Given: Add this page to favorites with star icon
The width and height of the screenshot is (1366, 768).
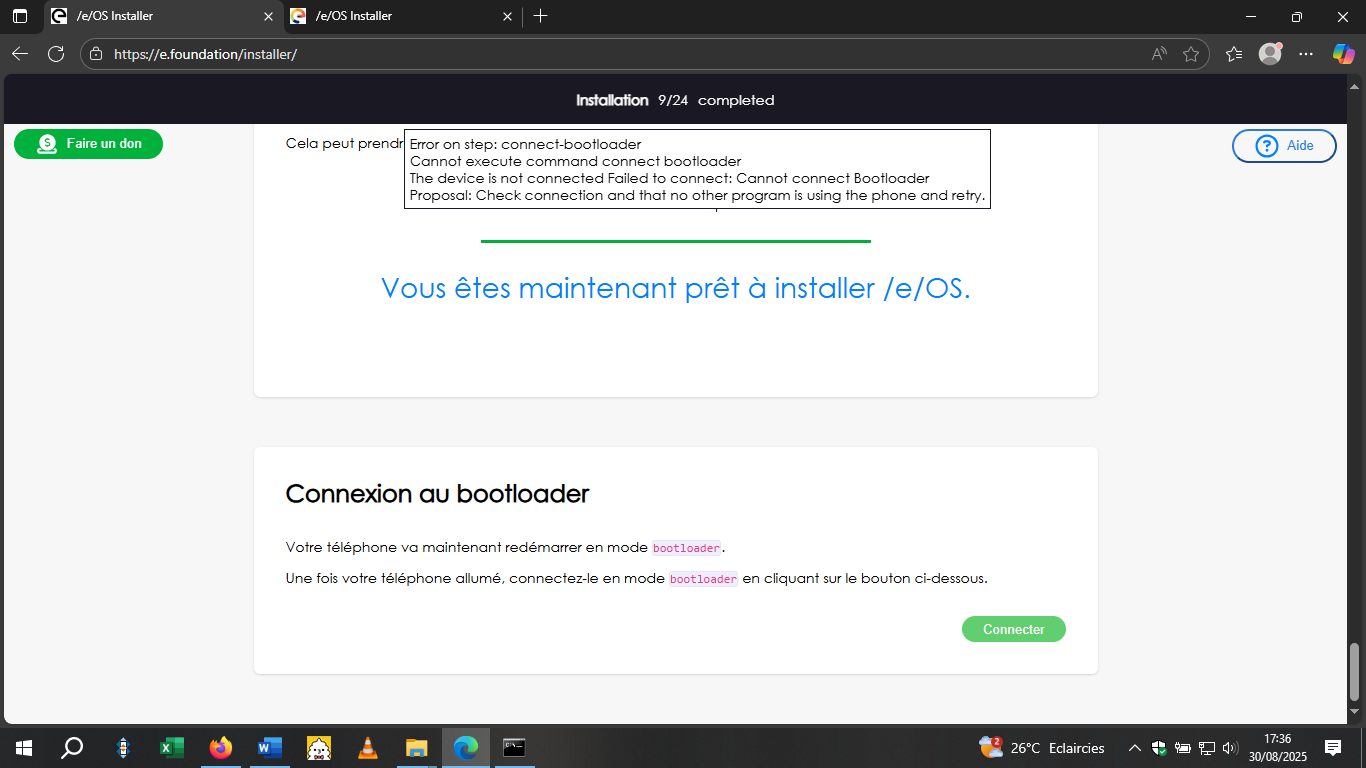Looking at the screenshot, I should [x=1190, y=54].
